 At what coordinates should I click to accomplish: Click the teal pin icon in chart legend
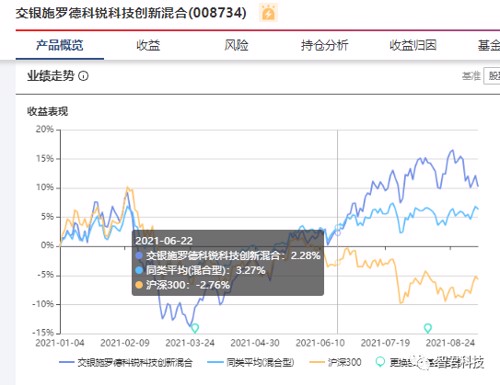coord(380,362)
